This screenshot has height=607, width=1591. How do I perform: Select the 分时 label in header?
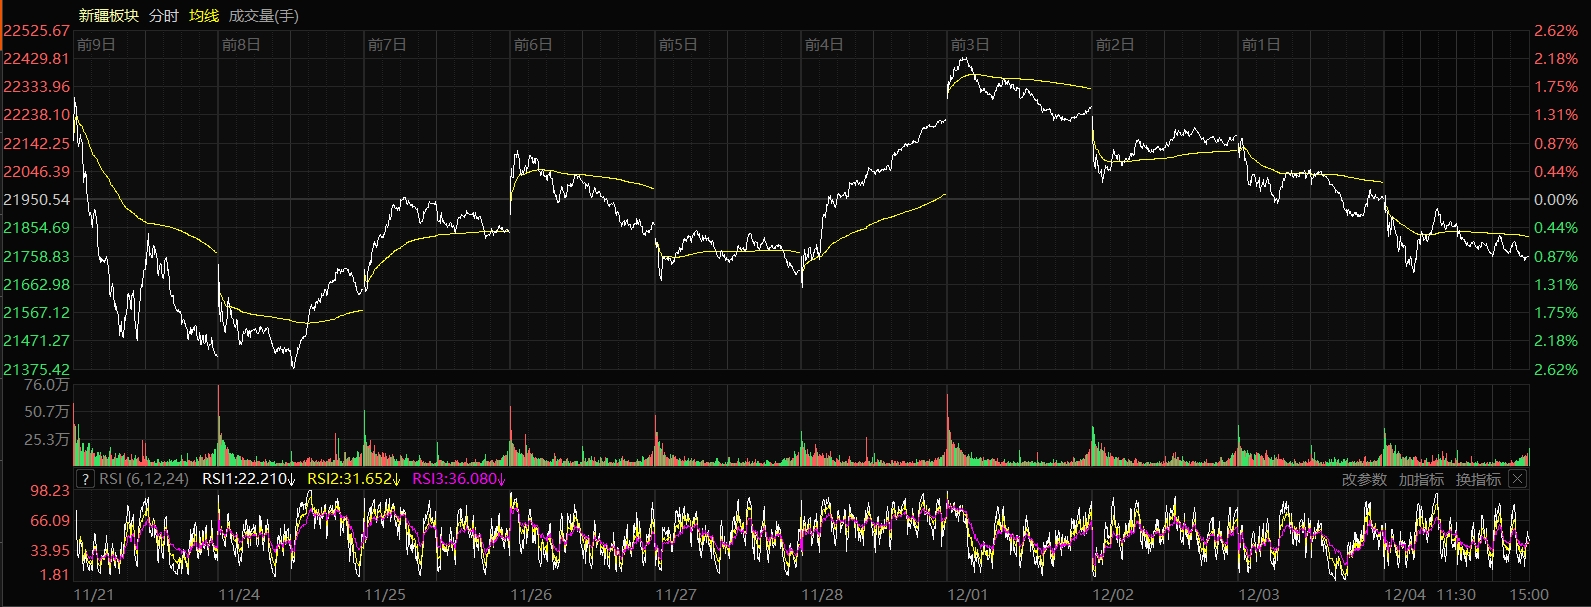(x=163, y=16)
